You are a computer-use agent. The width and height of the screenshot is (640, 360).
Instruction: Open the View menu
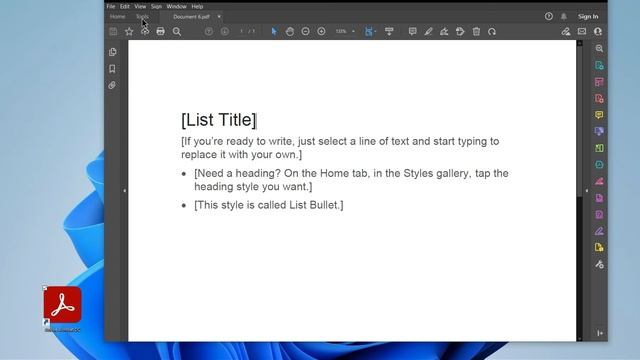[140, 7]
